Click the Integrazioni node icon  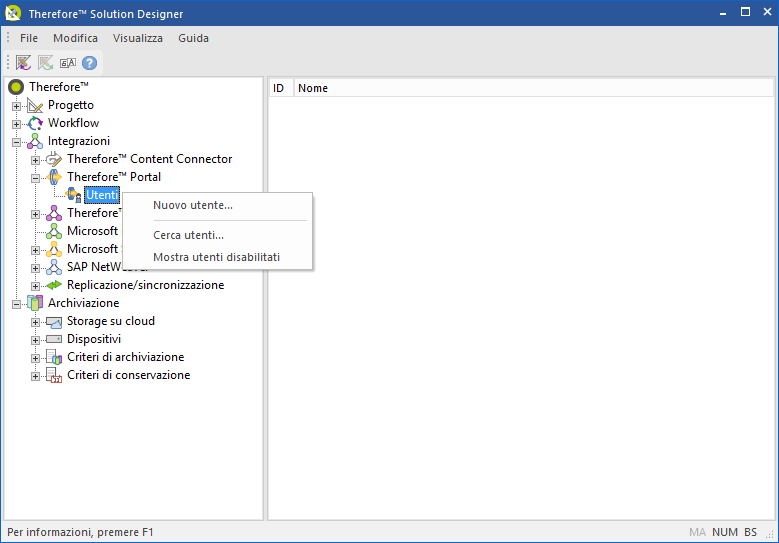point(35,141)
